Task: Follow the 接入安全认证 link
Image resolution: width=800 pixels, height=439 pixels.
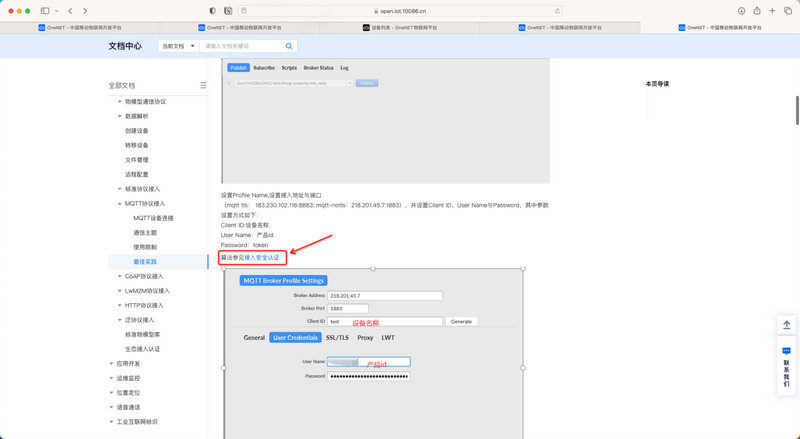Action: (262, 258)
